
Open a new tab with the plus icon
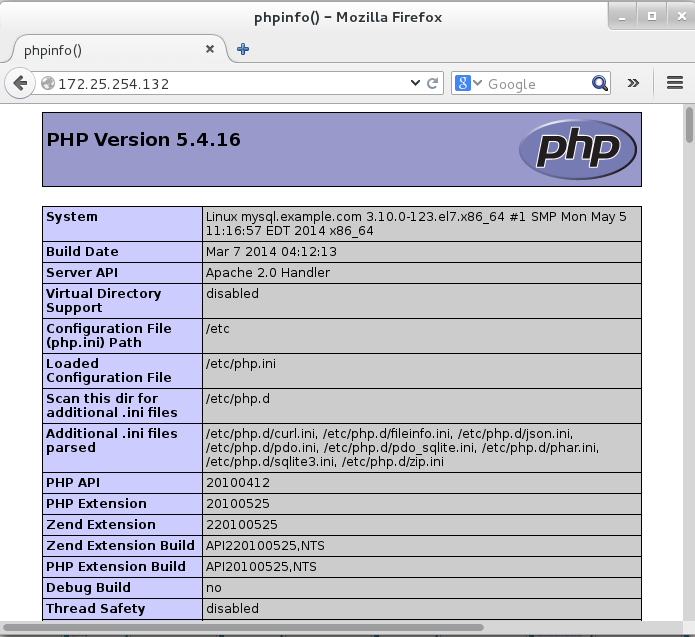coord(243,49)
